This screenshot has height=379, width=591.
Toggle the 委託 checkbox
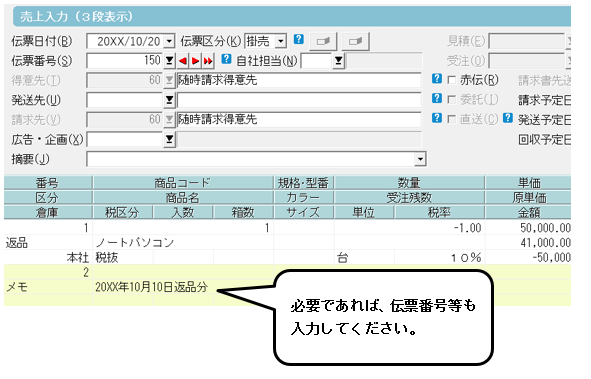pyautogui.click(x=451, y=99)
